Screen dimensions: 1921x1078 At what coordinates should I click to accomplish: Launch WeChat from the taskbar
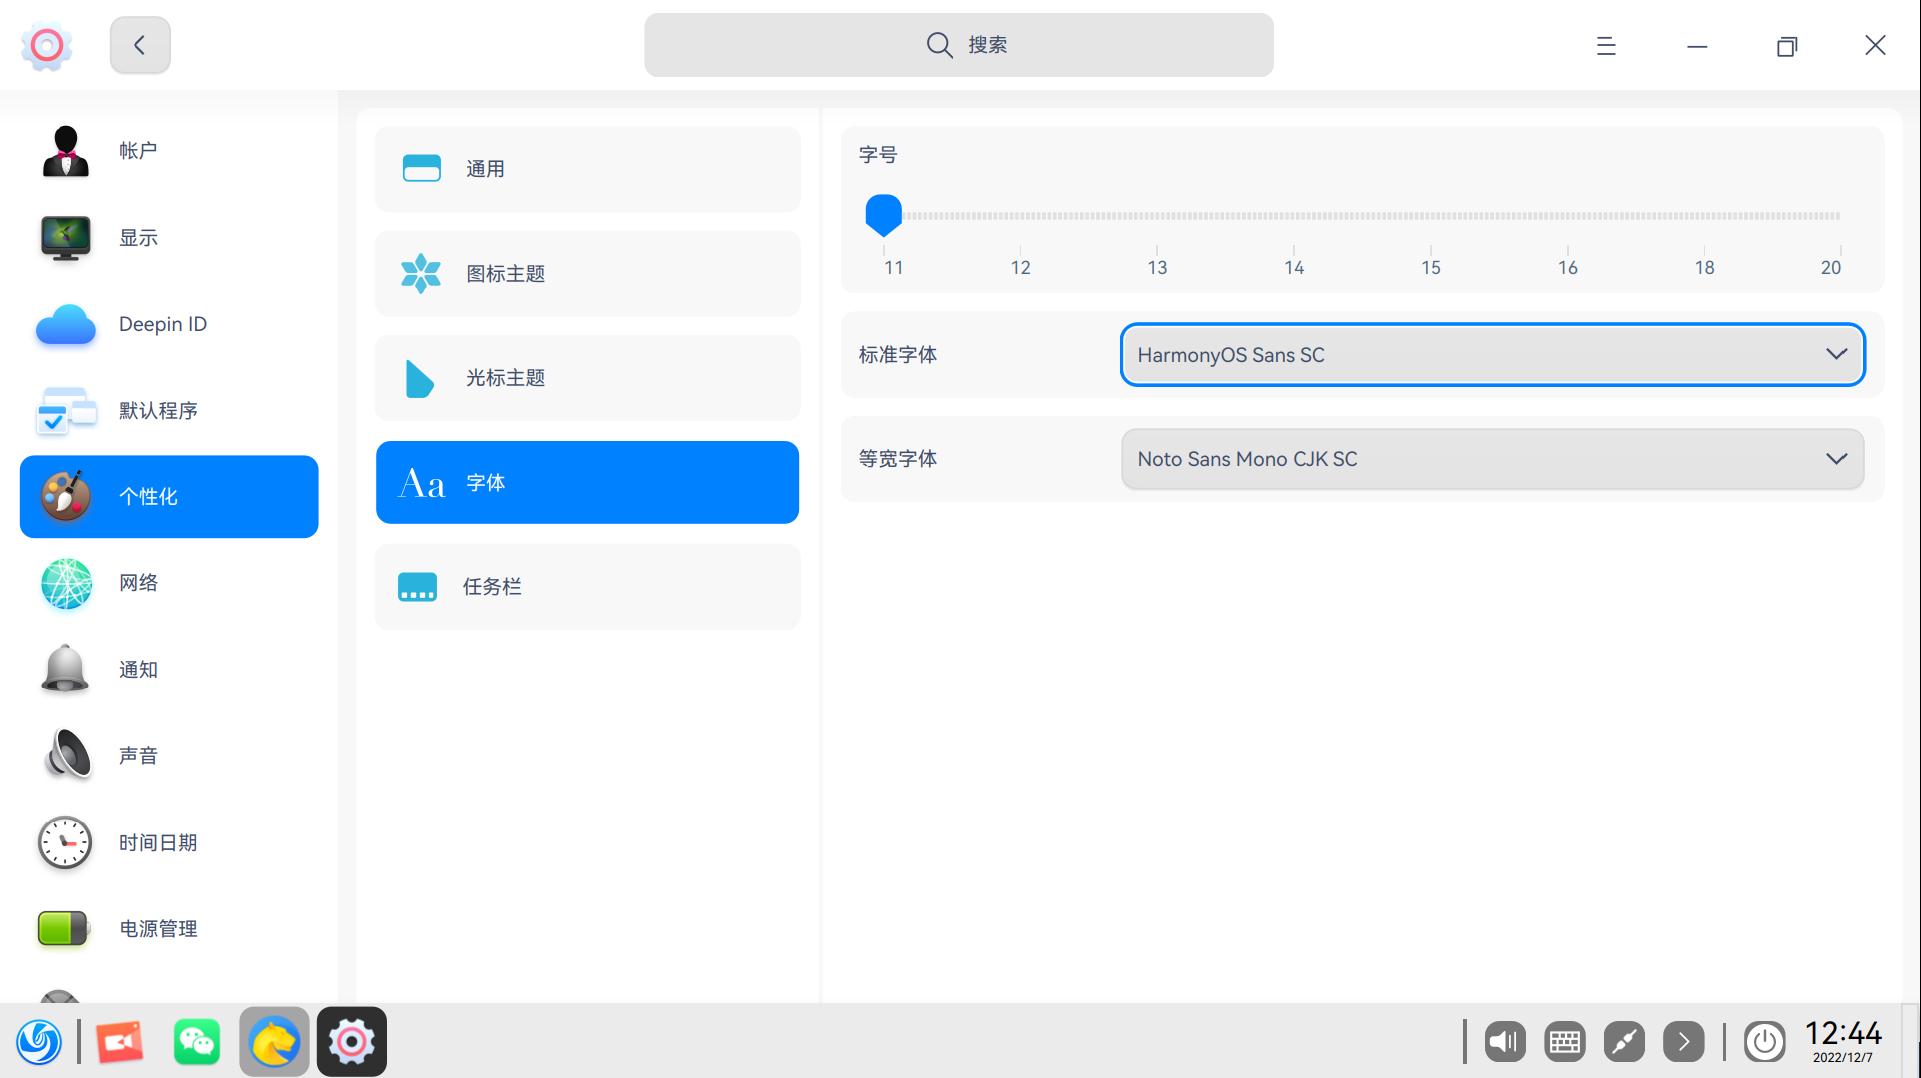[196, 1041]
